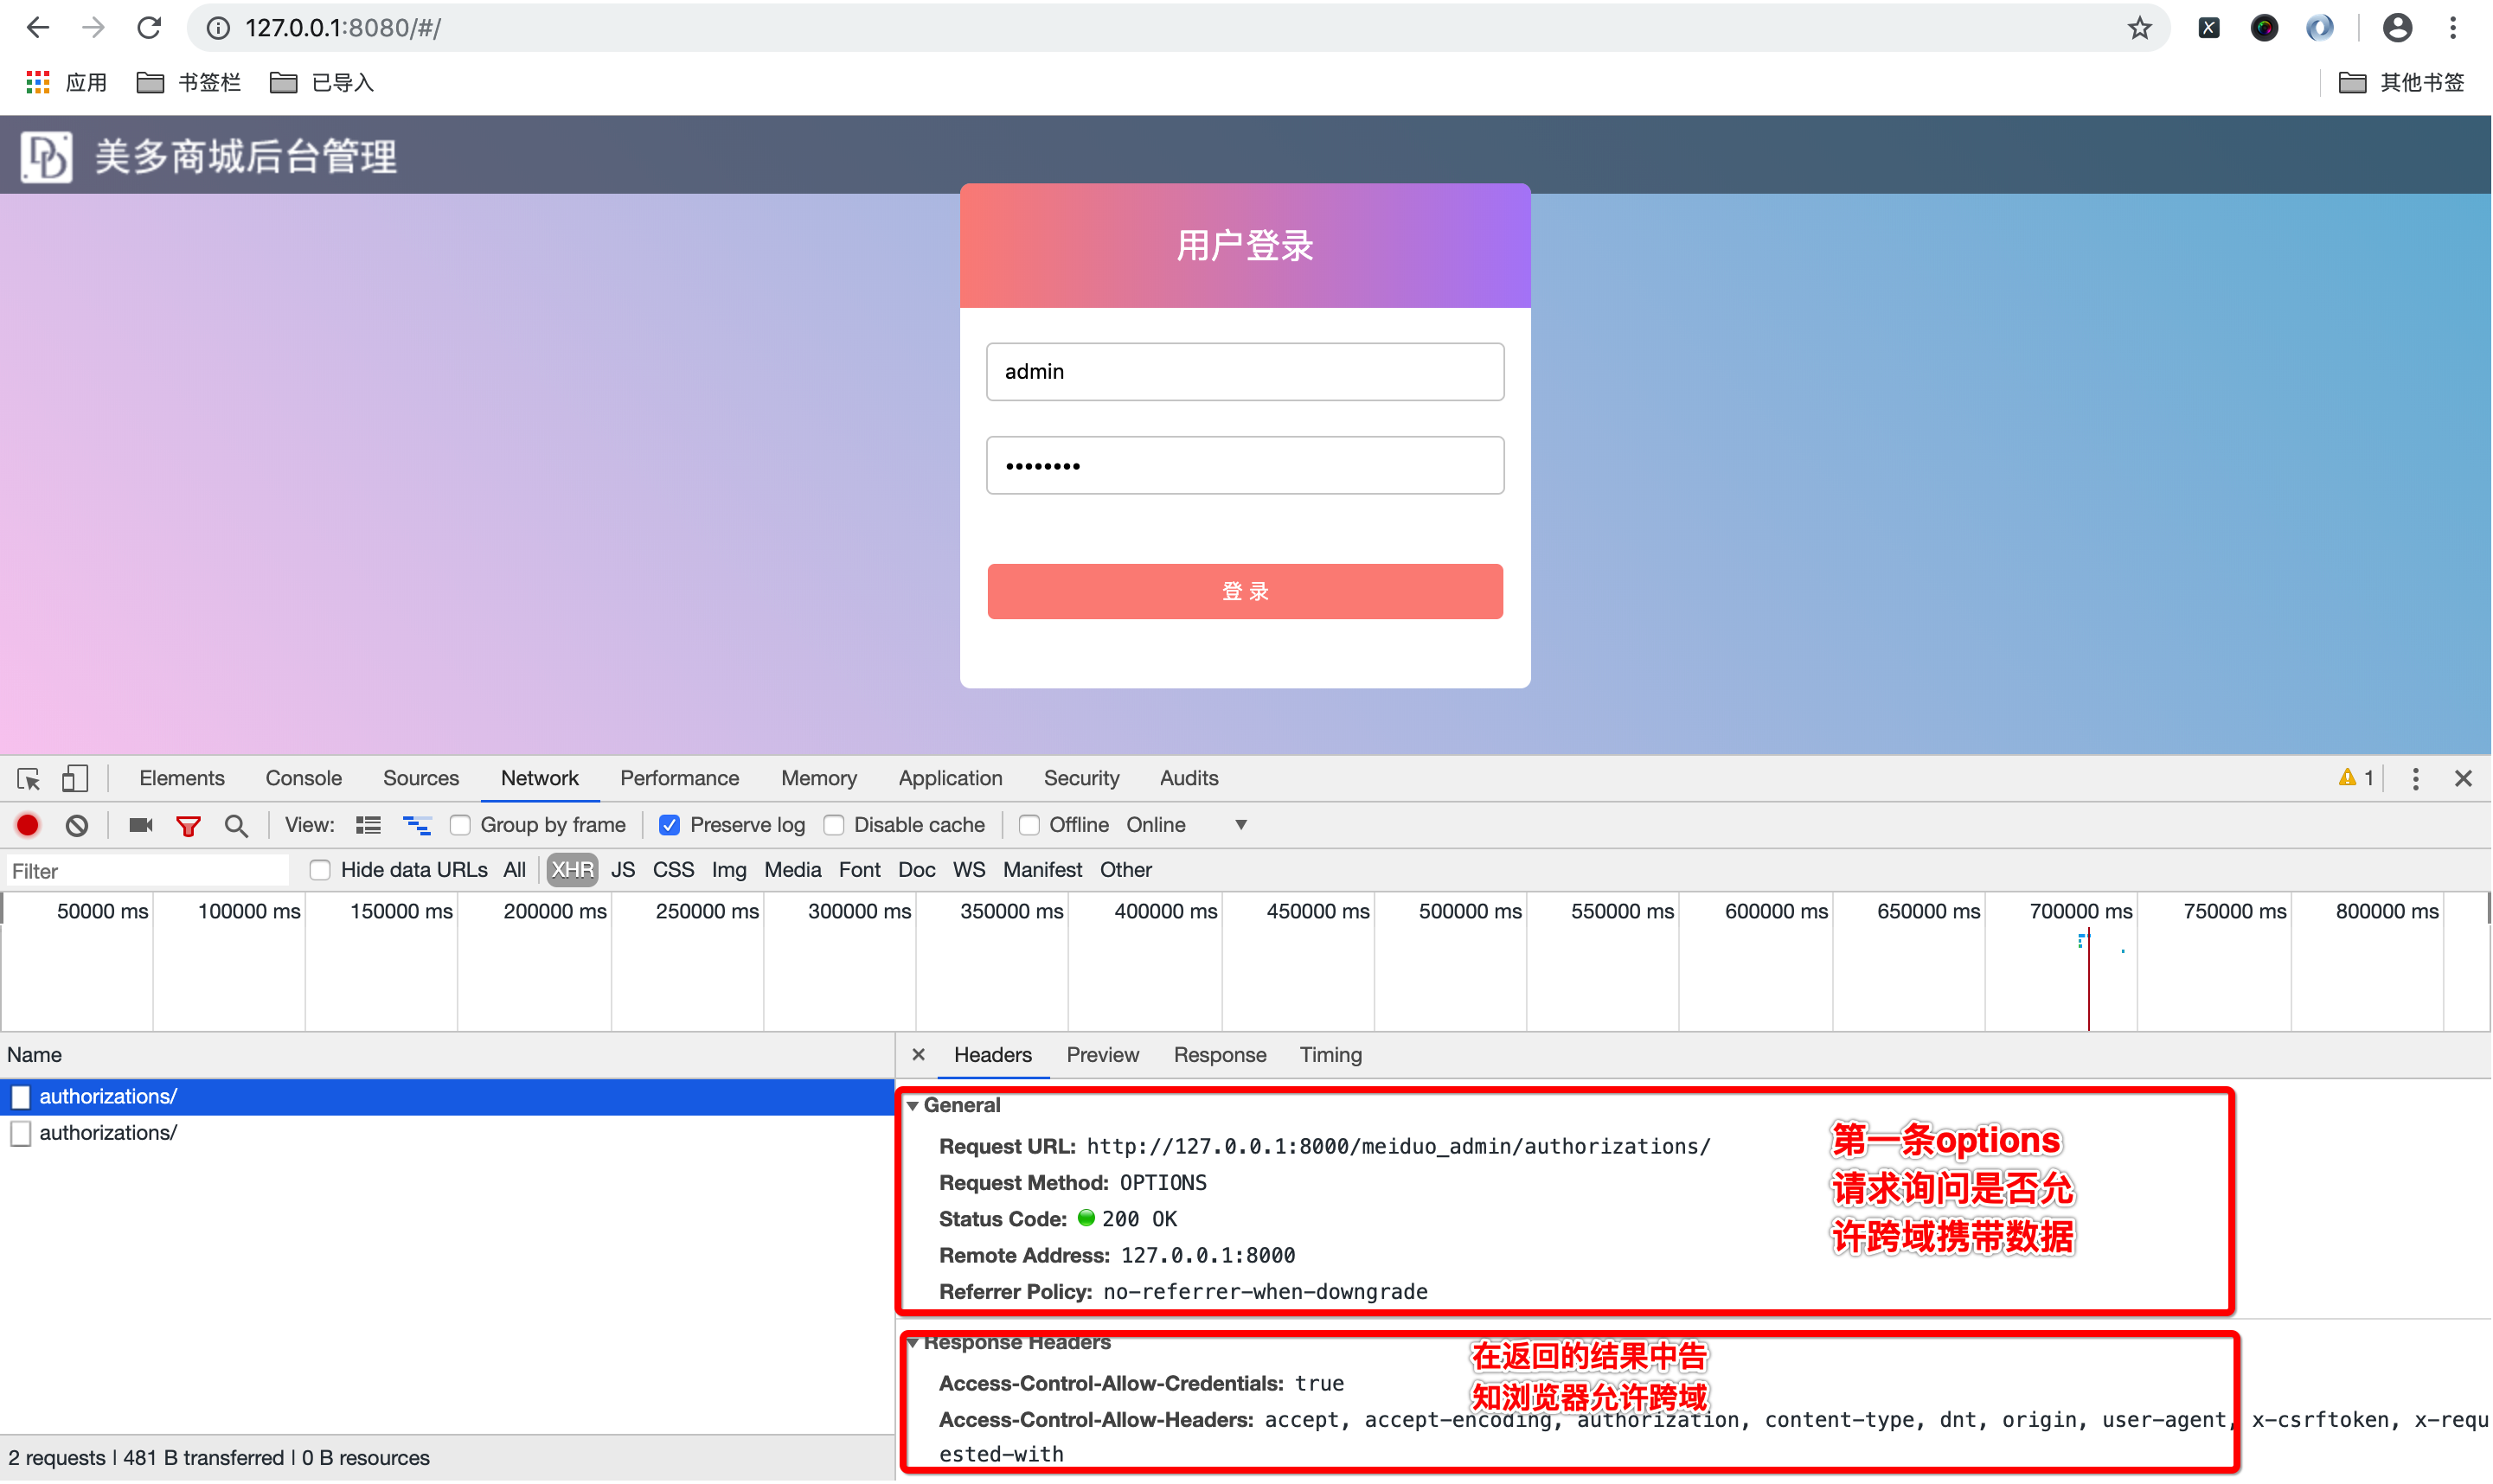The image size is (2493, 1484).
Task: Click the red 登录 login button
Action: (1245, 591)
